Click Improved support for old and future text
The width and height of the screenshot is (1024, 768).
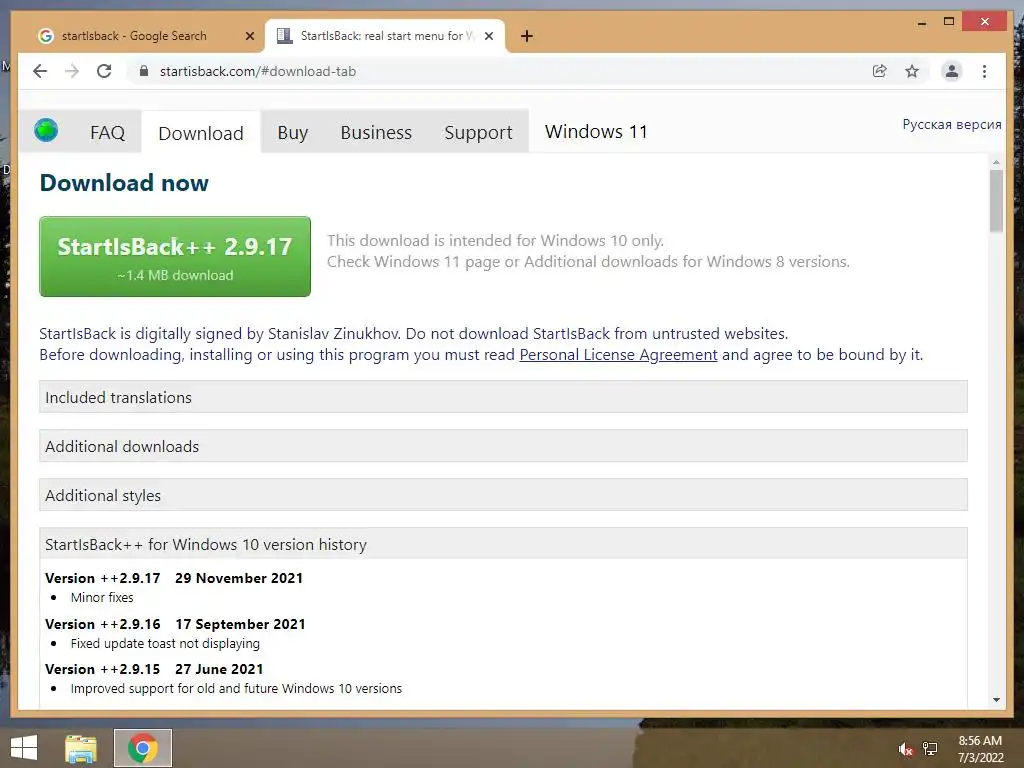click(x=236, y=688)
